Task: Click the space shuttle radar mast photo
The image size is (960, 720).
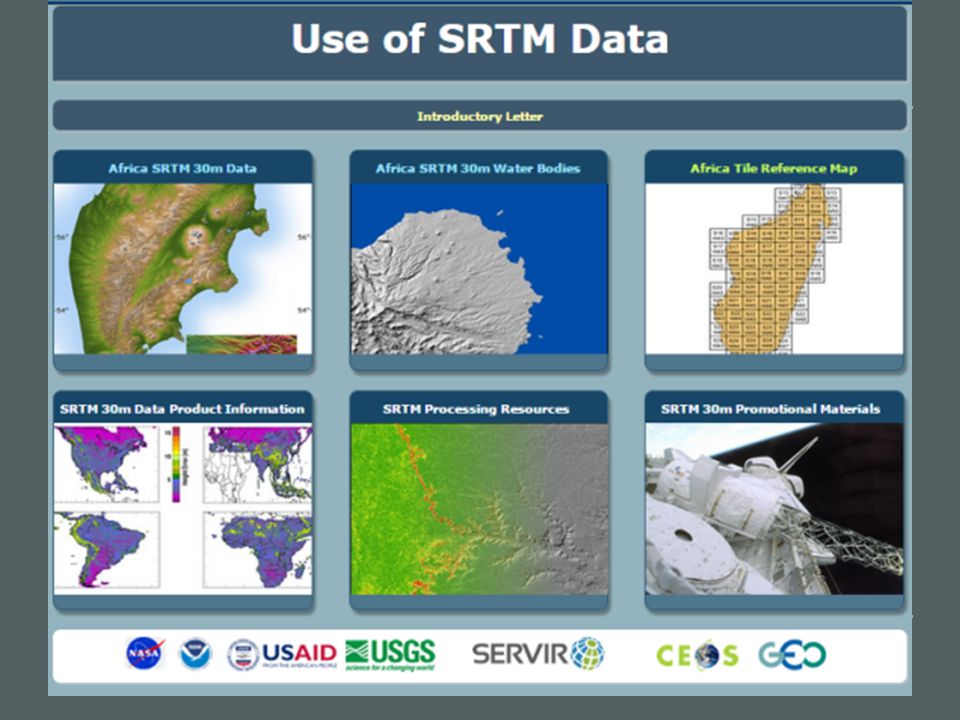Action: tap(774, 509)
